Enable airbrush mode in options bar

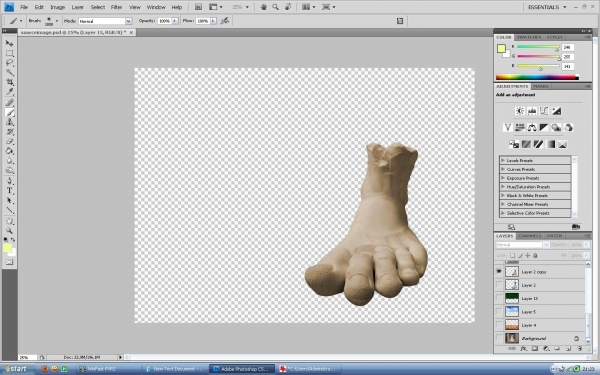[x=225, y=21]
